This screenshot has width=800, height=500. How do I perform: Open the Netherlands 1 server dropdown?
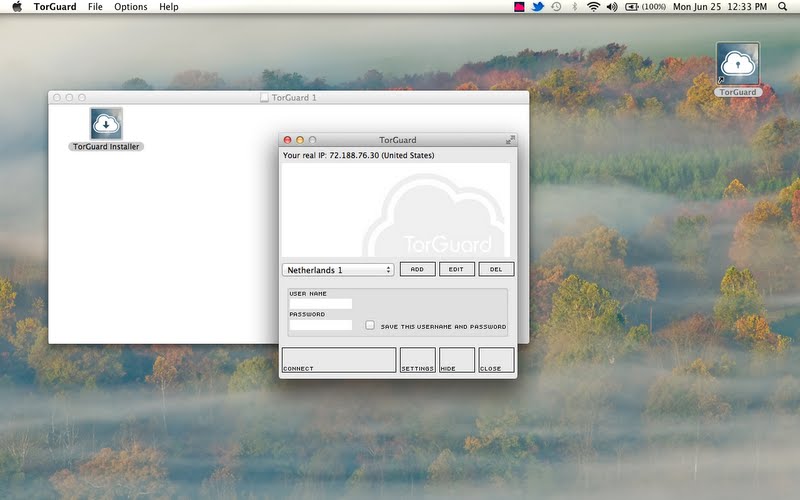coord(338,269)
